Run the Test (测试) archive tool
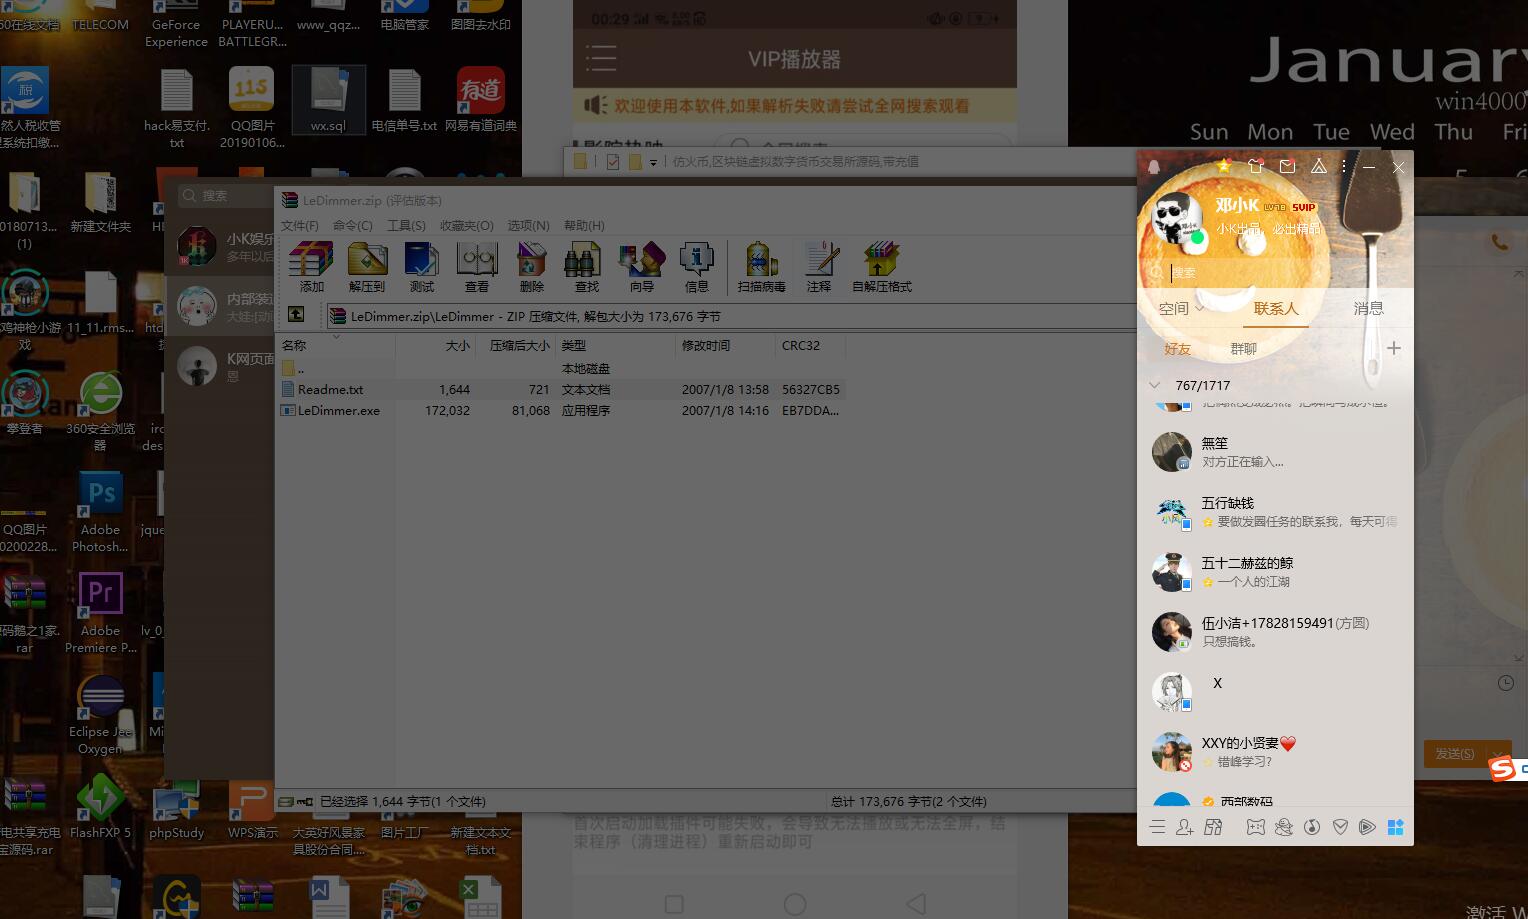Viewport: 1528px width, 919px height. point(421,265)
